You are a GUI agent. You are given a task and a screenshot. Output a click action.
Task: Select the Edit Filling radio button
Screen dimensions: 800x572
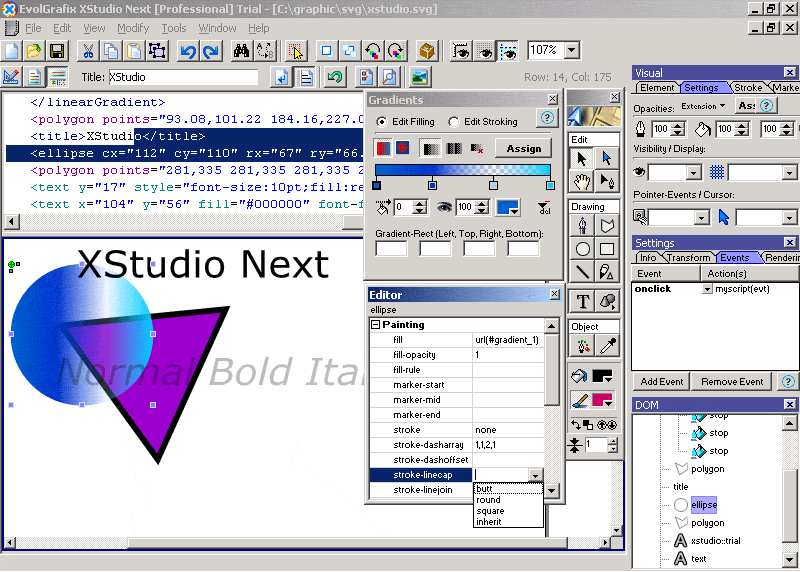pos(381,121)
